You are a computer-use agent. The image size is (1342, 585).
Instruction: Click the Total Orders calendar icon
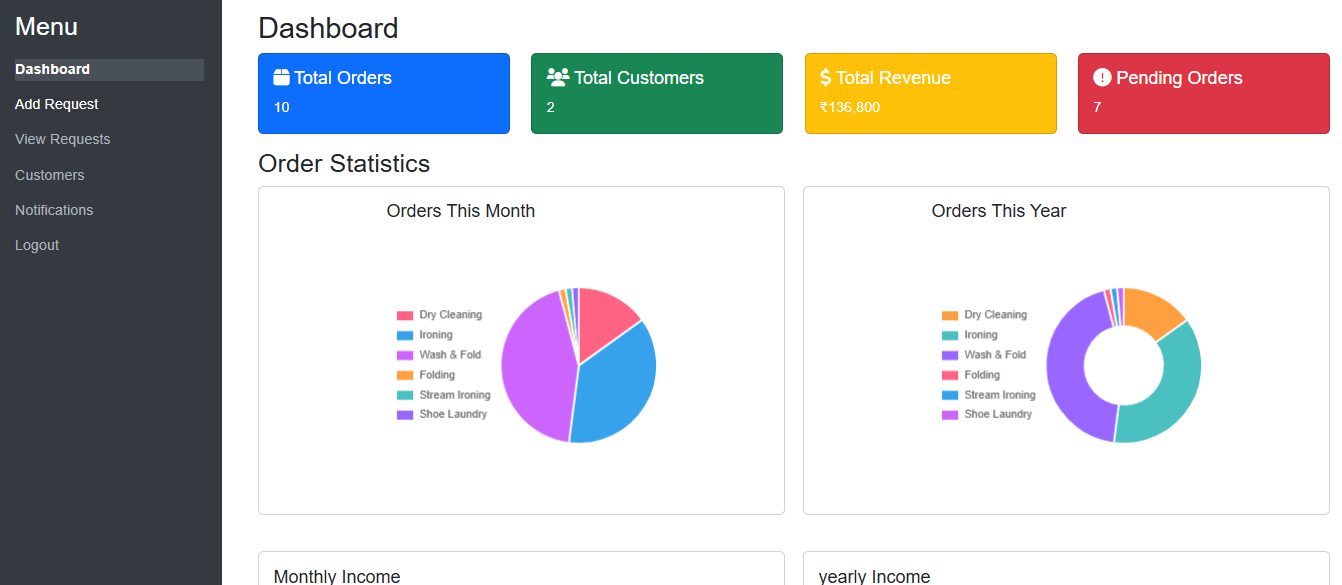(281, 77)
